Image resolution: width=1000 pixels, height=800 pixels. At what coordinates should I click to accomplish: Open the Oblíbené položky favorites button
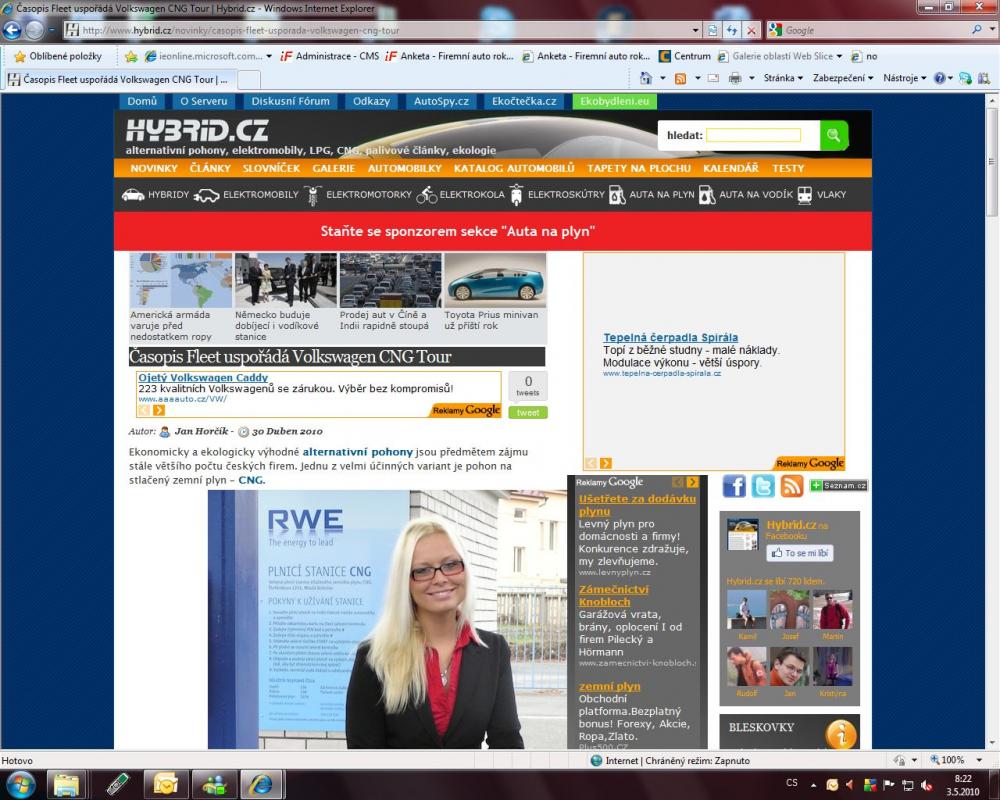pyautogui.click(x=58, y=56)
